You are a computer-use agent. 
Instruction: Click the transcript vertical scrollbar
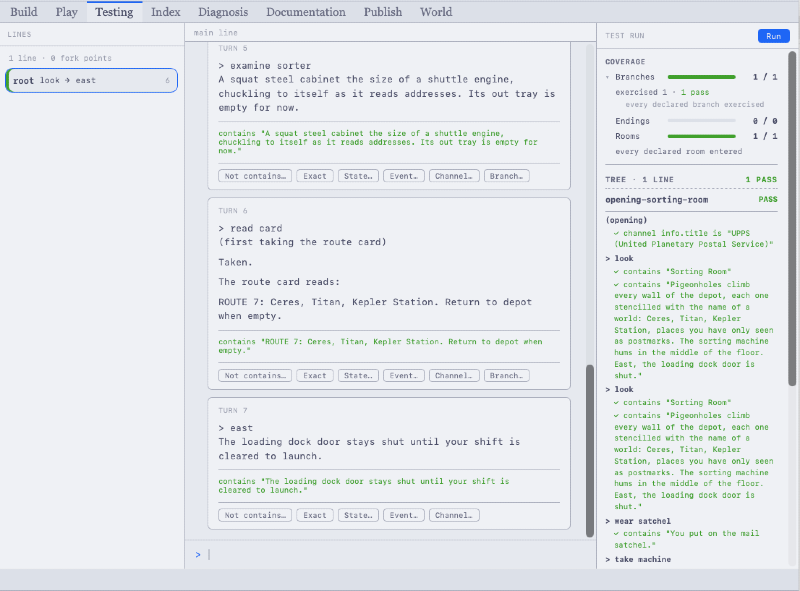click(590, 450)
